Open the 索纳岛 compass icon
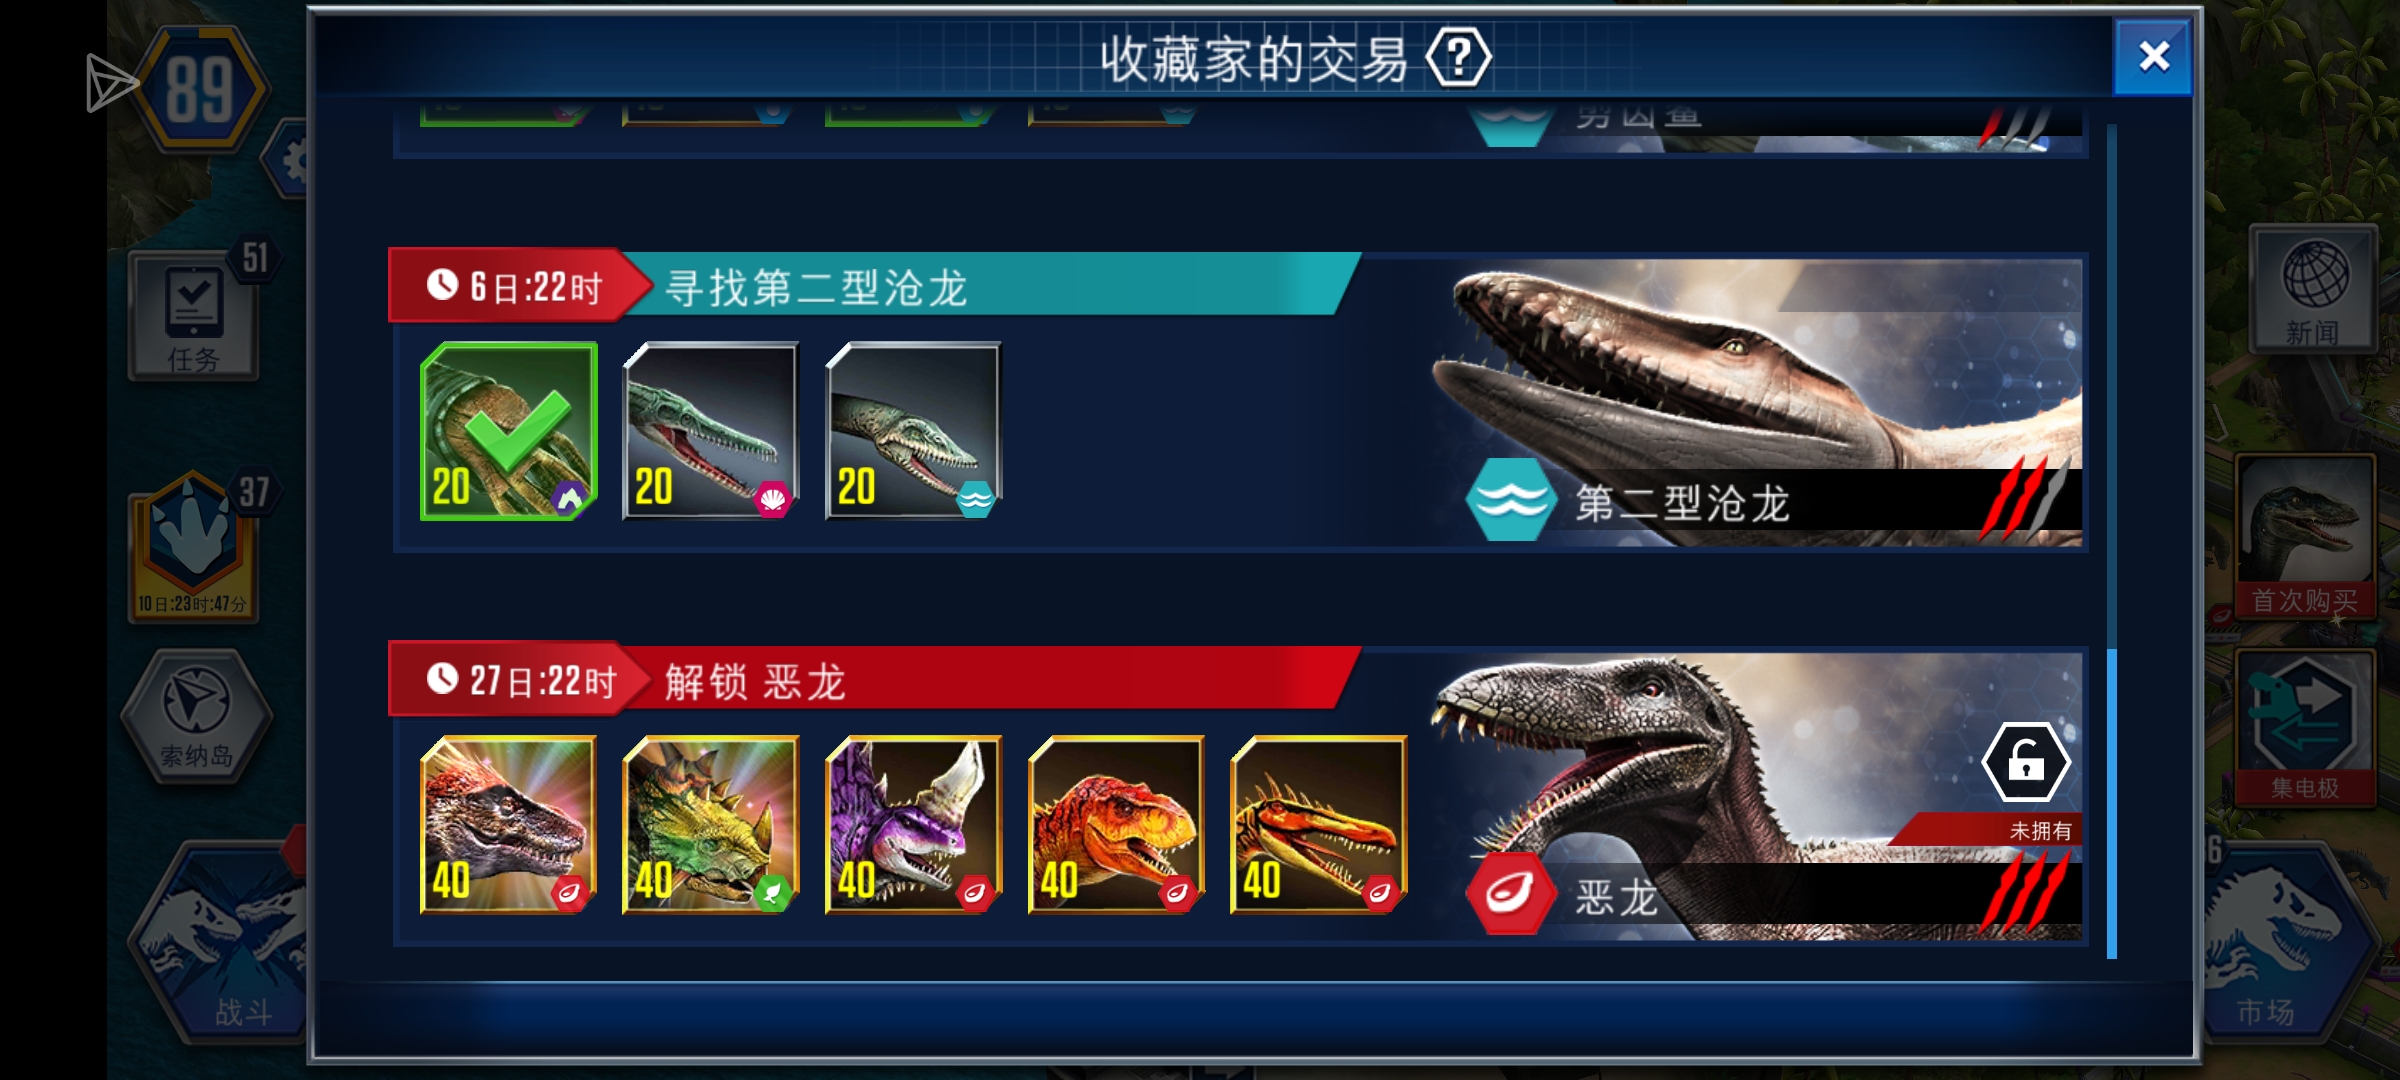 pyautogui.click(x=197, y=716)
